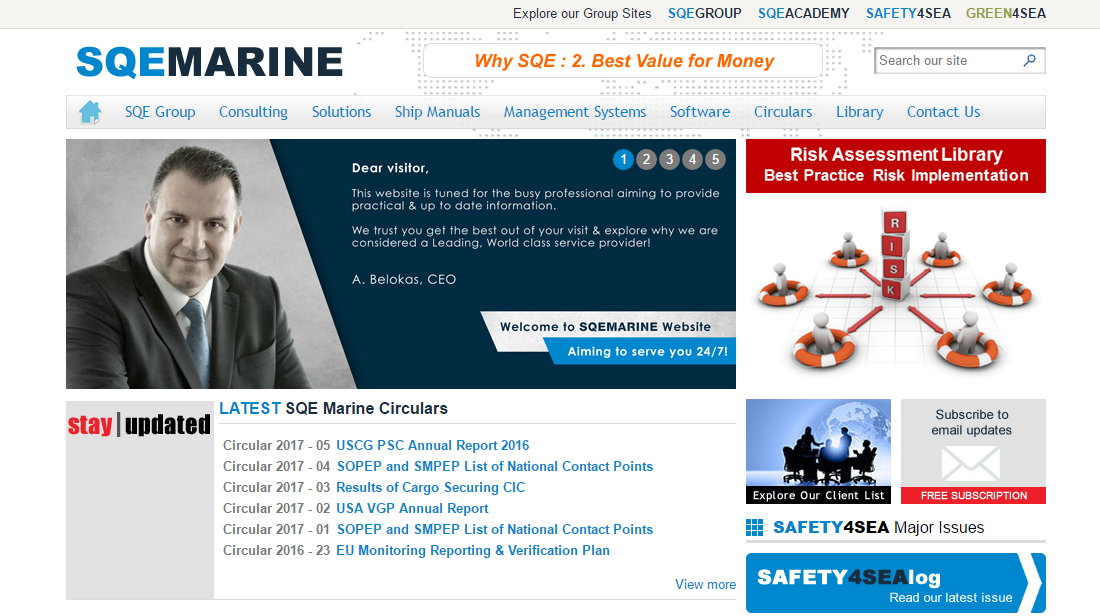Click the envelope subscription icon
The width and height of the screenshot is (1100, 616).
pos(971,463)
